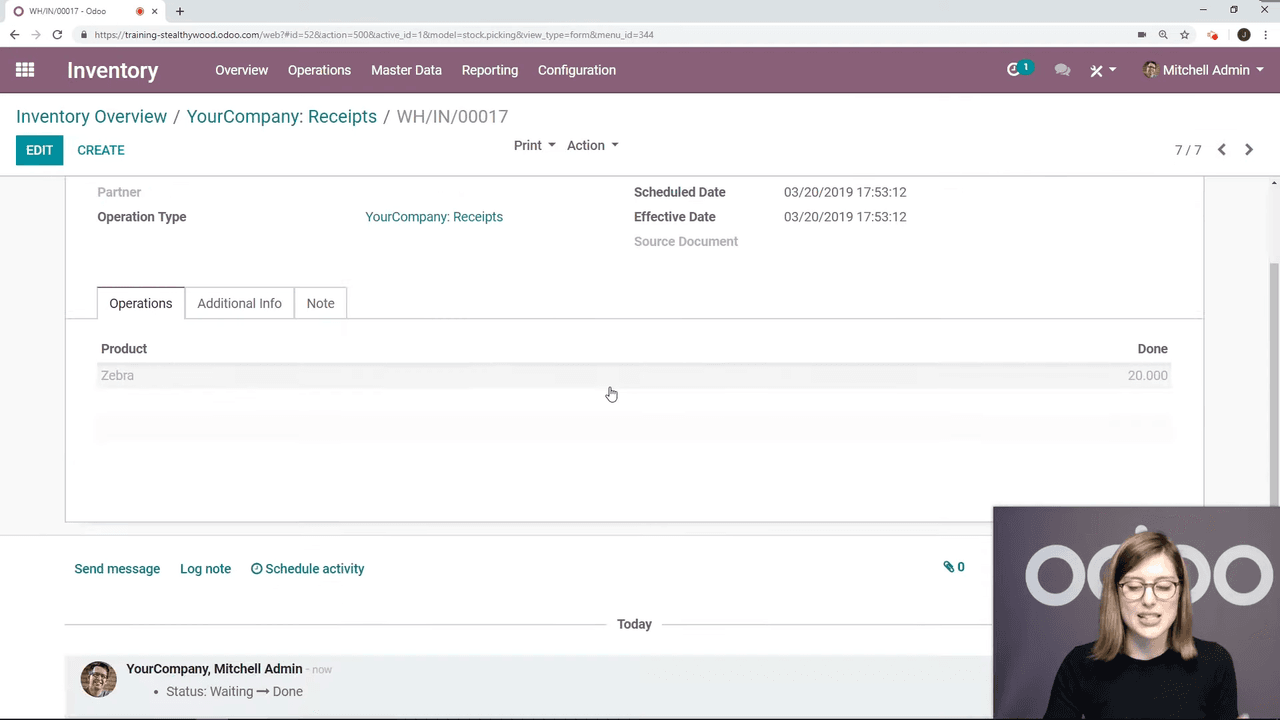1280x720 pixels.
Task: Expand the Action dropdown
Action: (592, 145)
